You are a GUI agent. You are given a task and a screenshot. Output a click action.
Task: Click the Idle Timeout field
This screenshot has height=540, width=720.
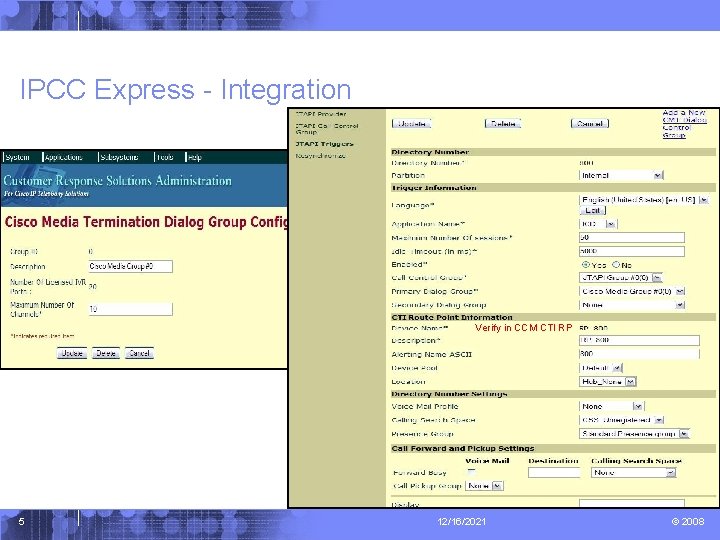[x=632, y=251]
